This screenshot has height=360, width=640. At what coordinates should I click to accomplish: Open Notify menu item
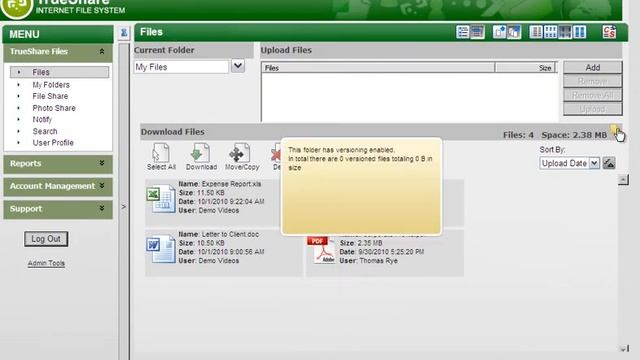click(42, 120)
